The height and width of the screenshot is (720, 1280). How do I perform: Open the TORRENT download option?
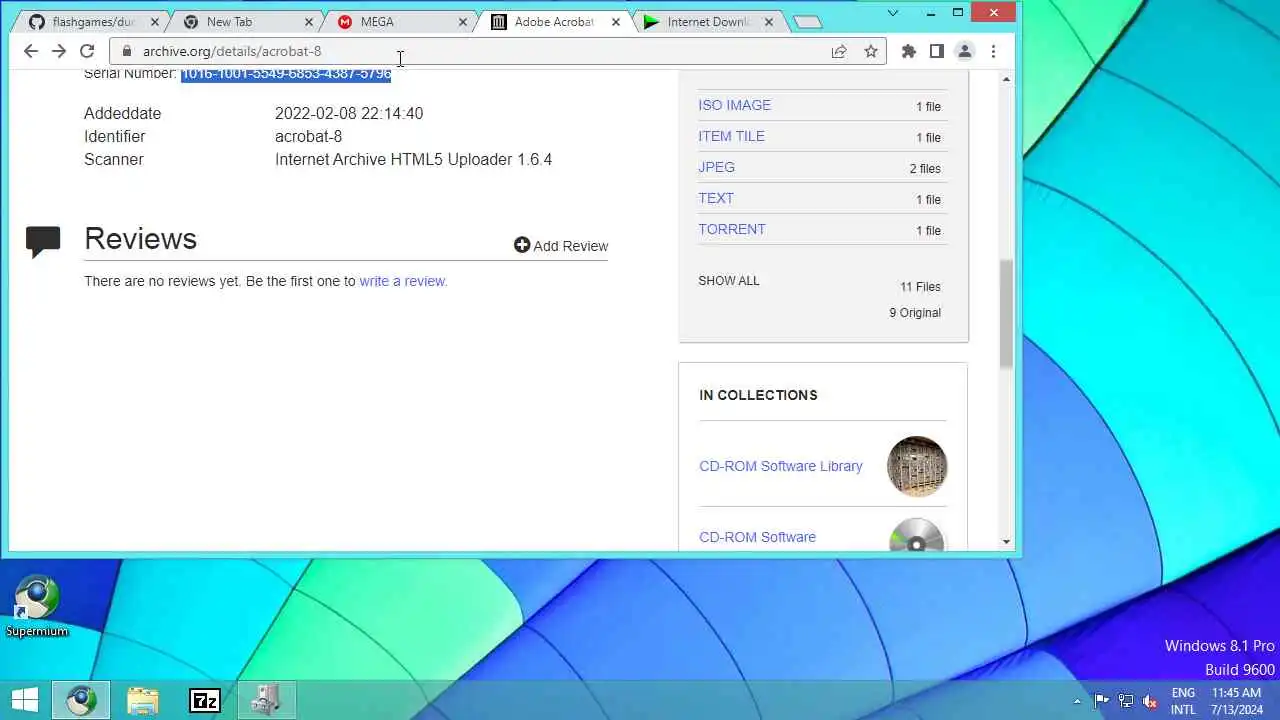point(732,229)
